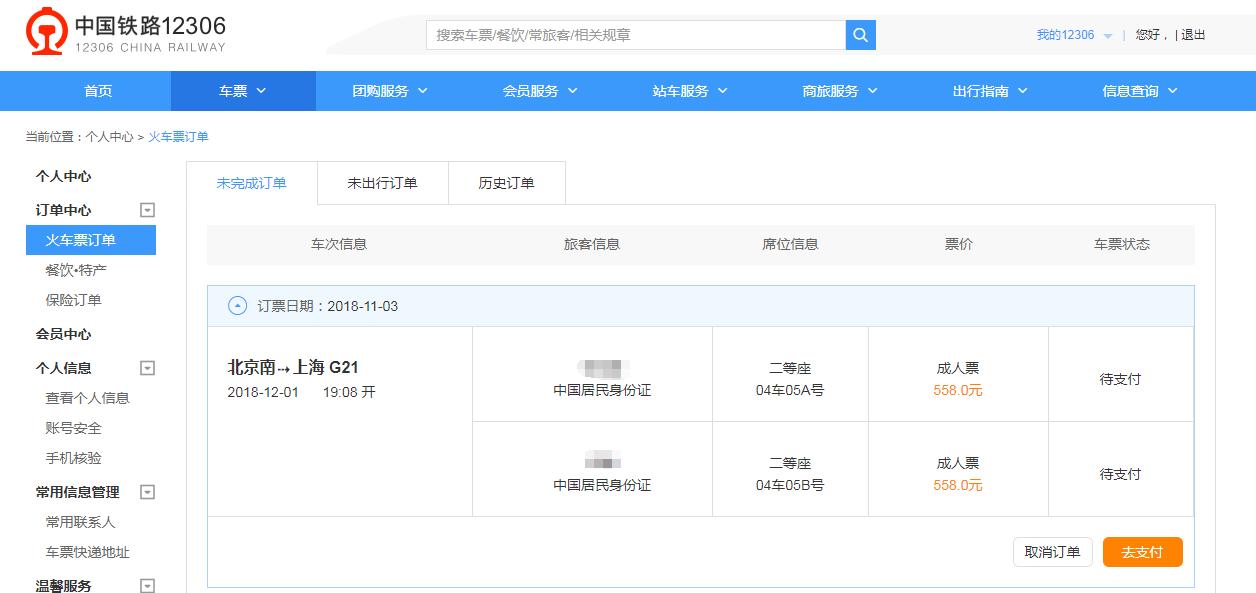Collapse the 个人信息 sidebar section

click(146, 367)
